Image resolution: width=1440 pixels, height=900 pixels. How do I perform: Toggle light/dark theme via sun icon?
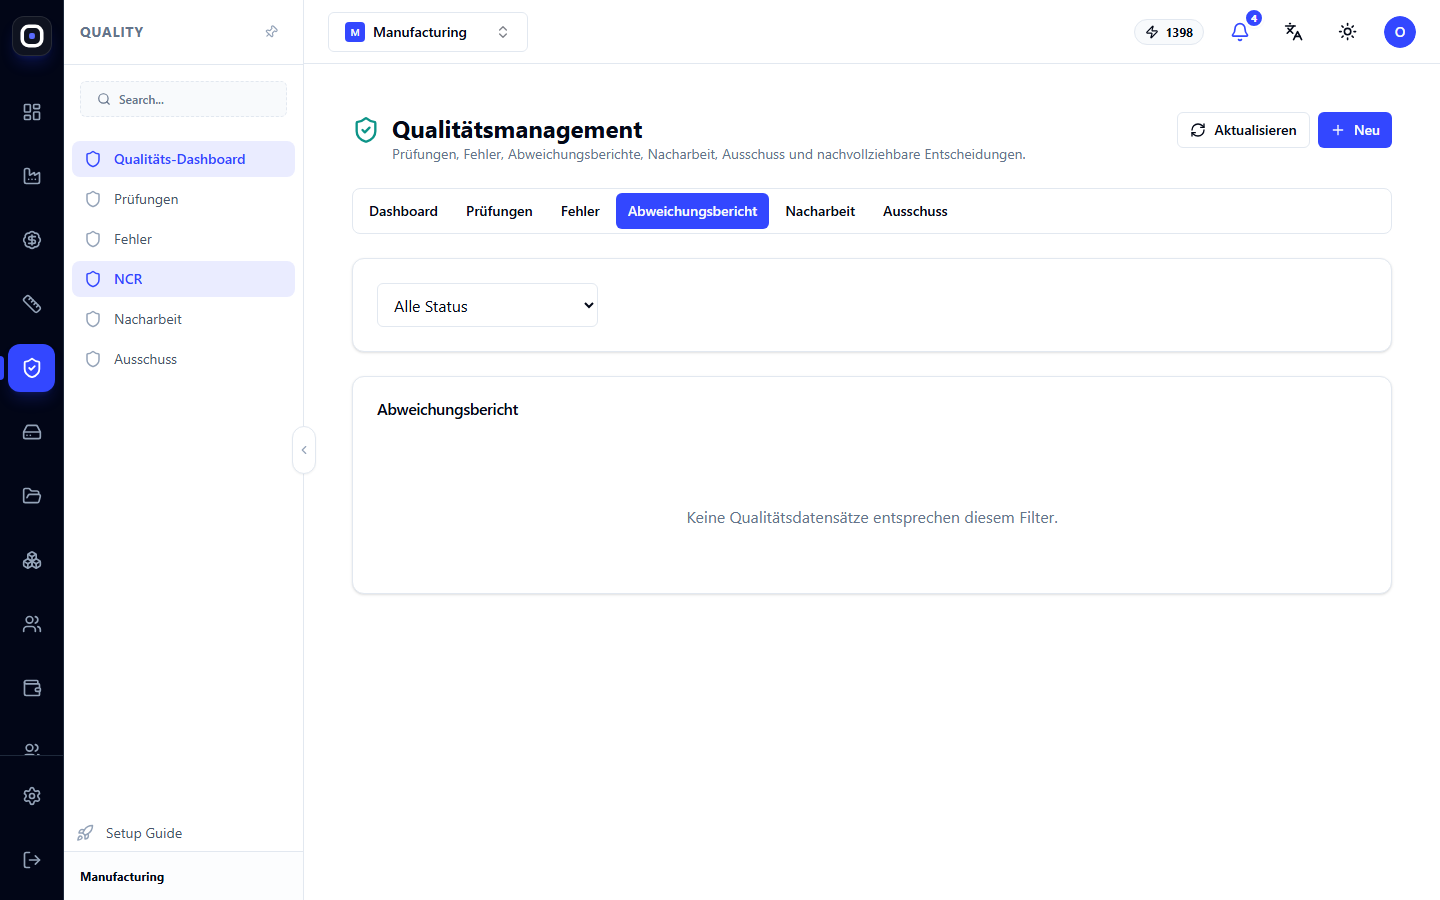(x=1348, y=32)
